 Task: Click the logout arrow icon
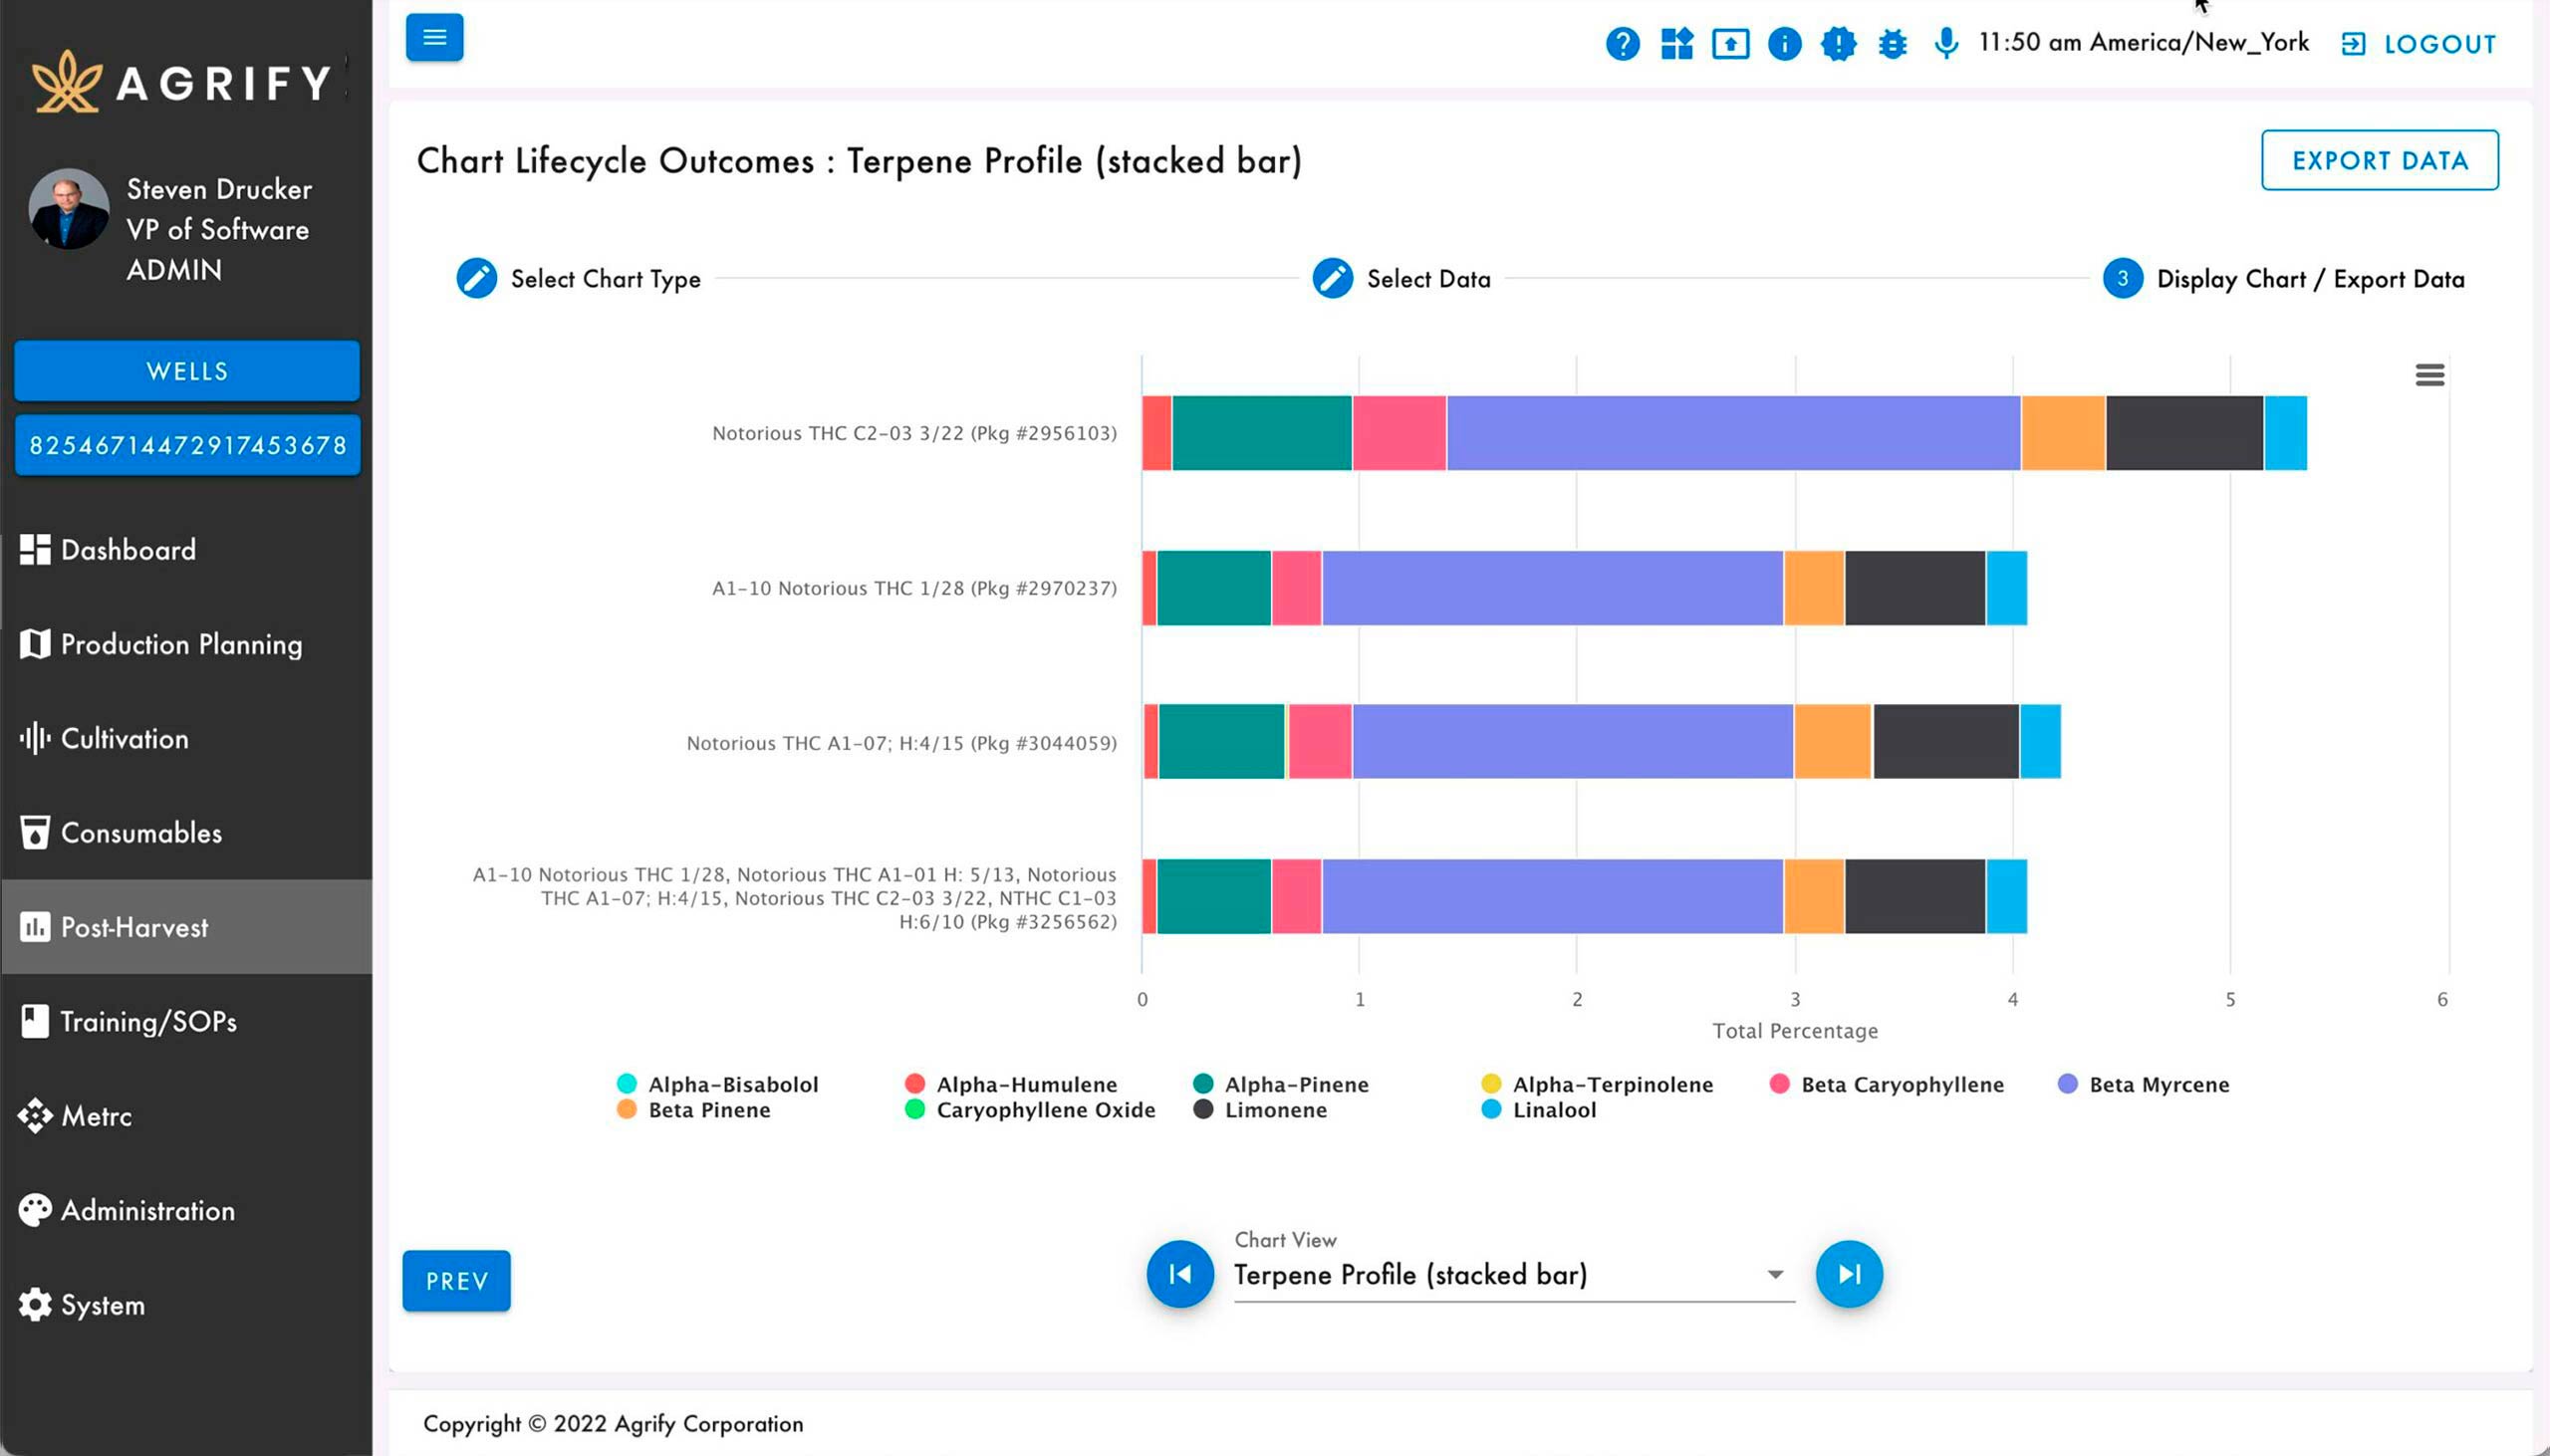[2353, 44]
